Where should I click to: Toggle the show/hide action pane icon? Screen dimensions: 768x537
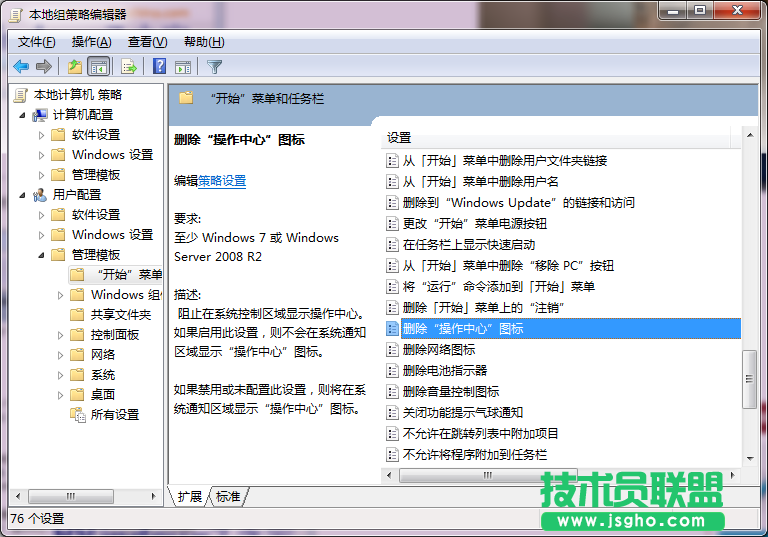pyautogui.click(x=183, y=67)
